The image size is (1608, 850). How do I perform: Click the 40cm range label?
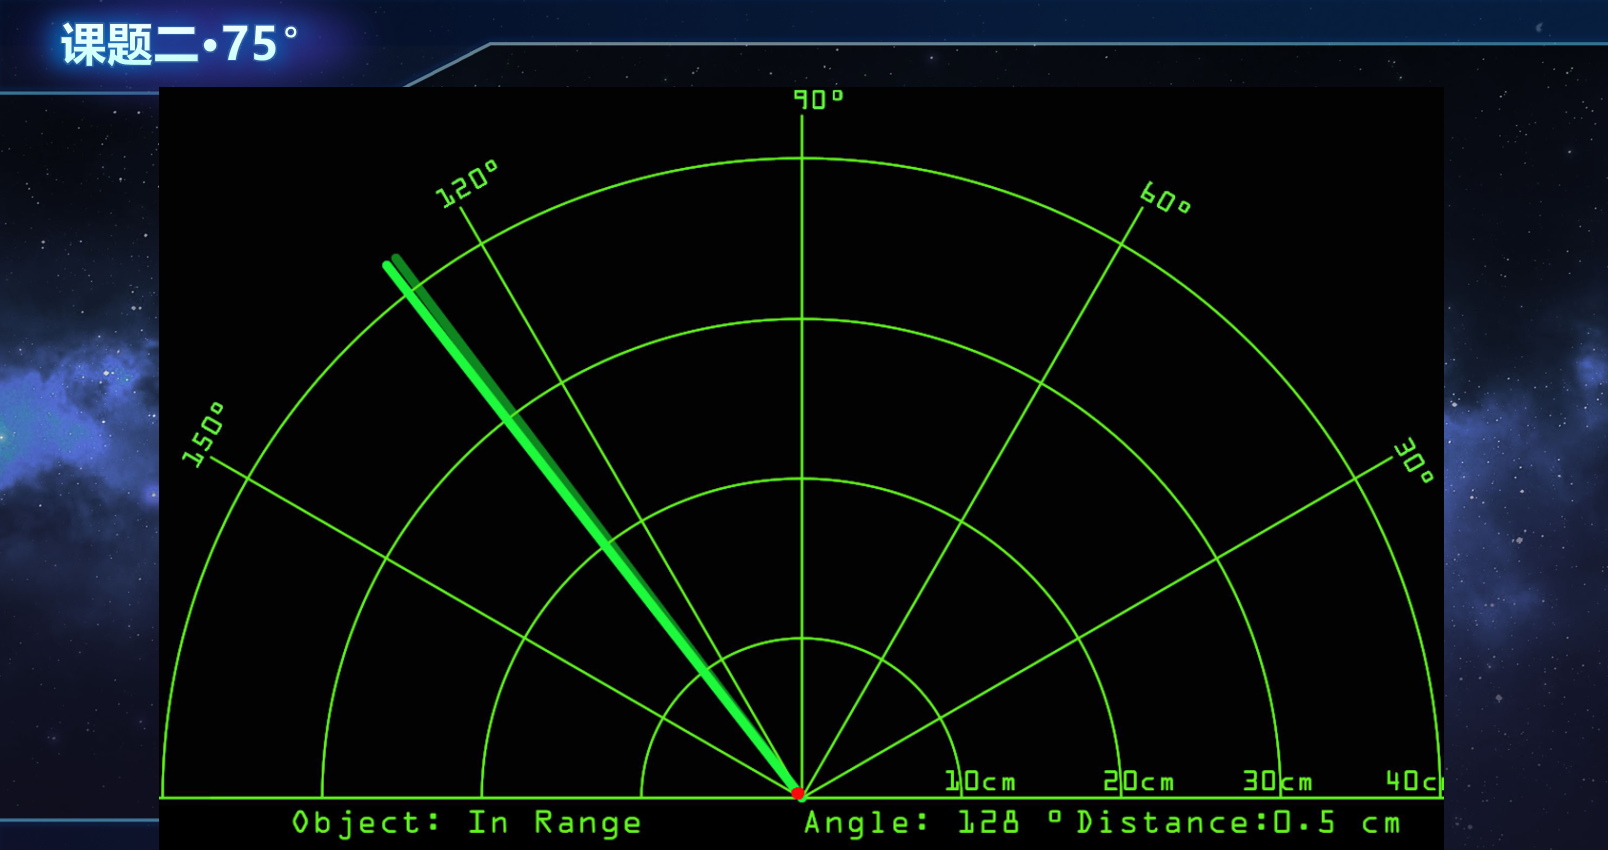point(1413,781)
